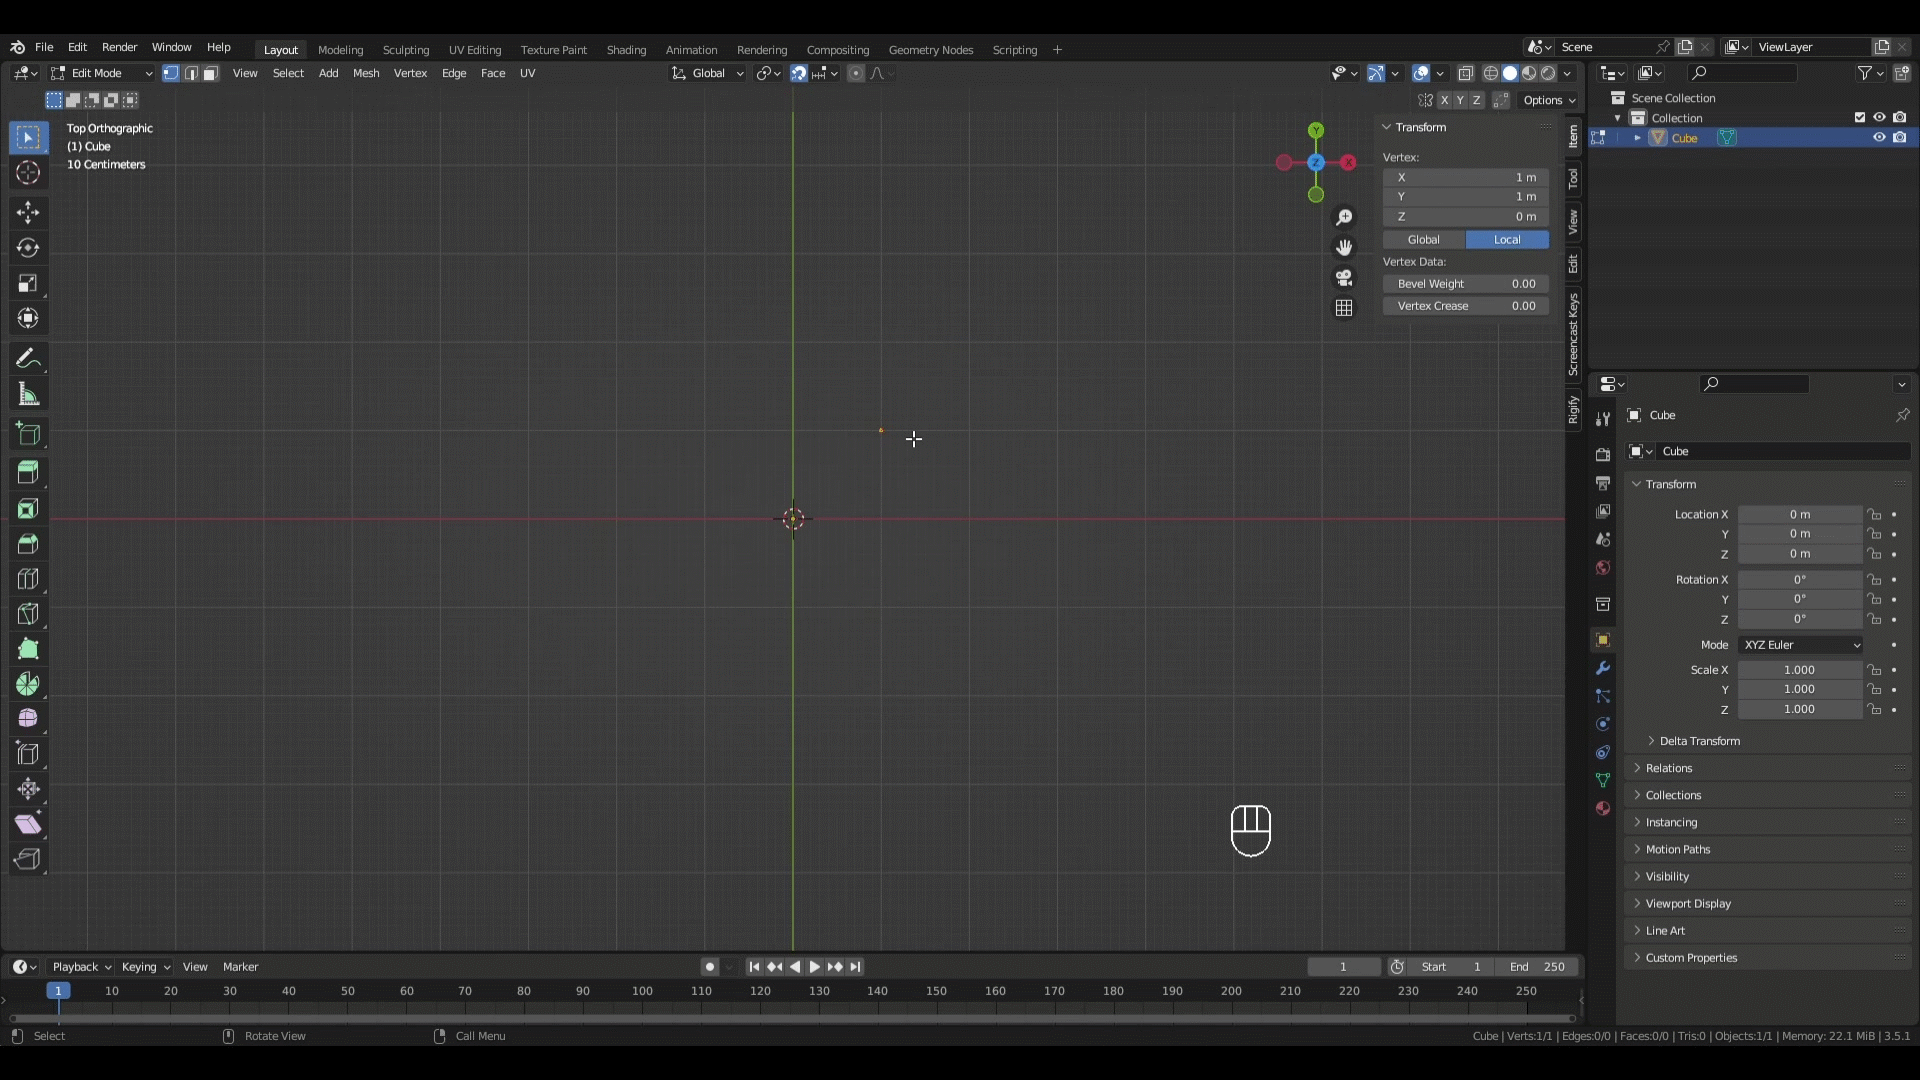The height and width of the screenshot is (1080, 1920).
Task: Select the Rotate tool
Action: (x=28, y=247)
